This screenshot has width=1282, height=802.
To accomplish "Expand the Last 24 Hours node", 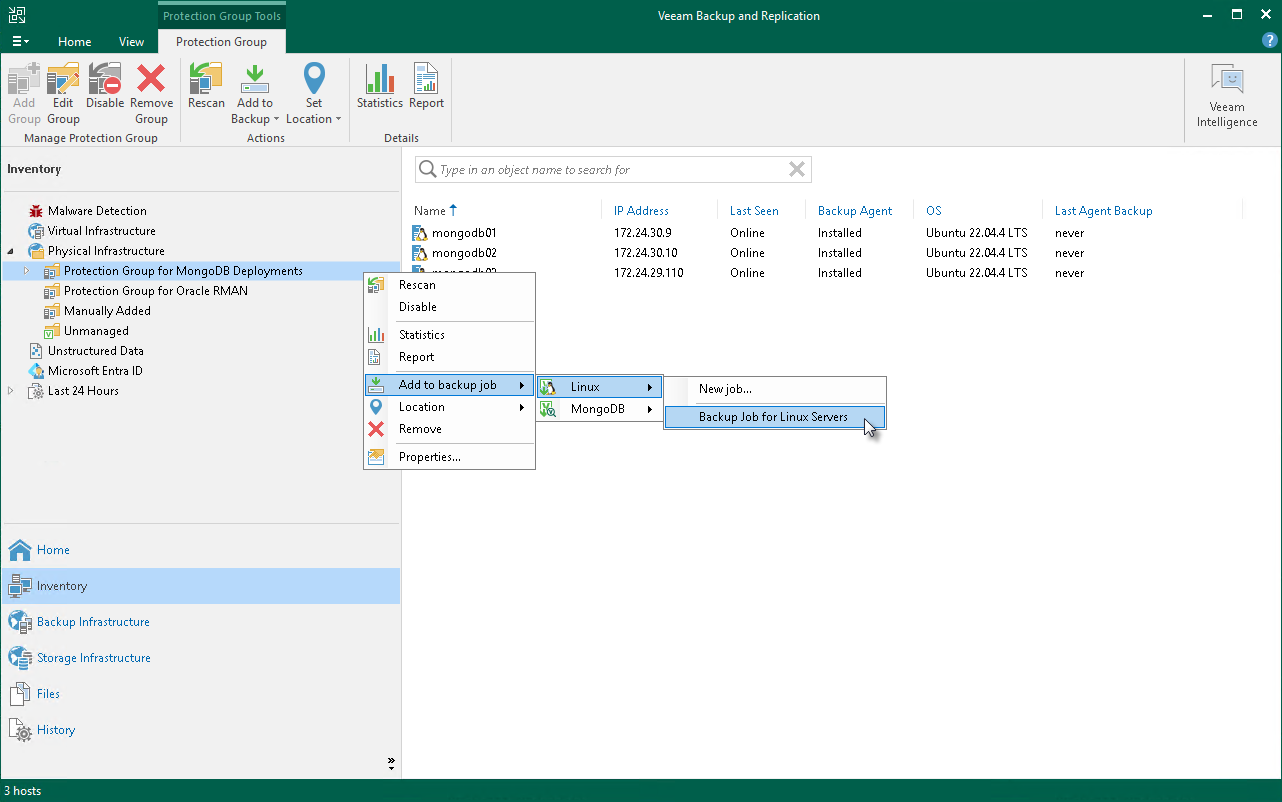I will pos(11,391).
